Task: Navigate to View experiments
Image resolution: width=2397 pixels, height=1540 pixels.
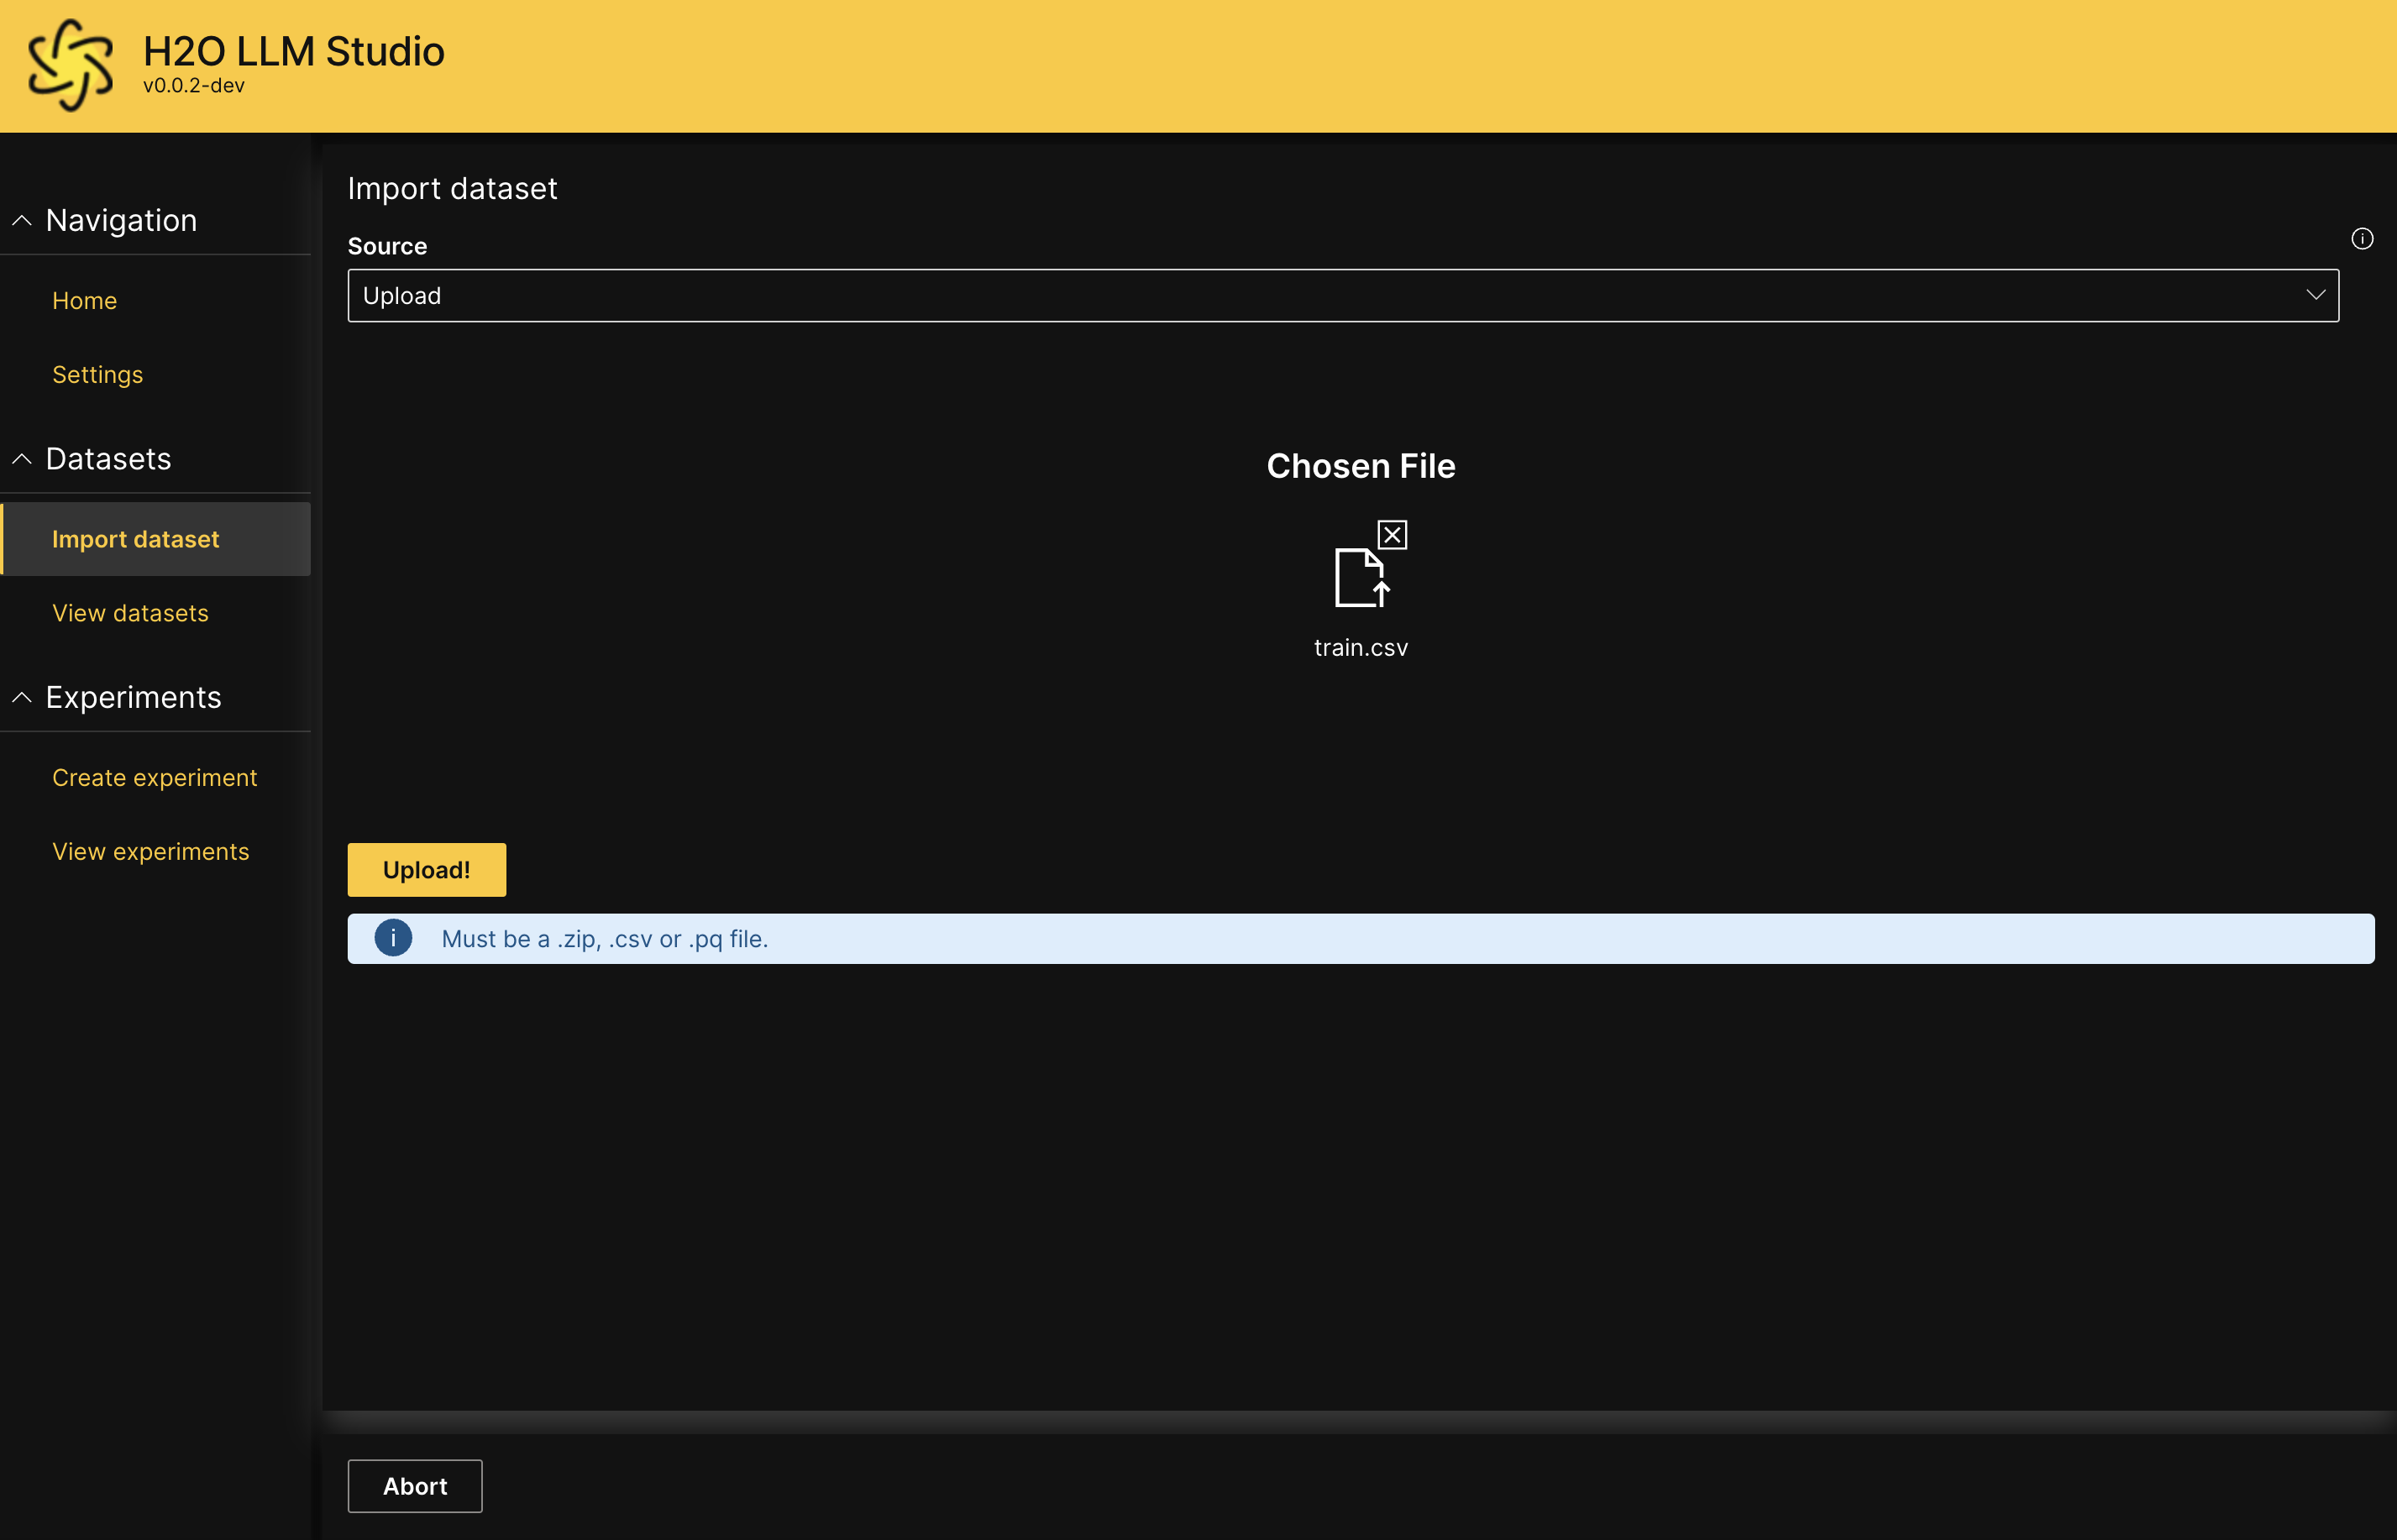Action: [x=150, y=852]
